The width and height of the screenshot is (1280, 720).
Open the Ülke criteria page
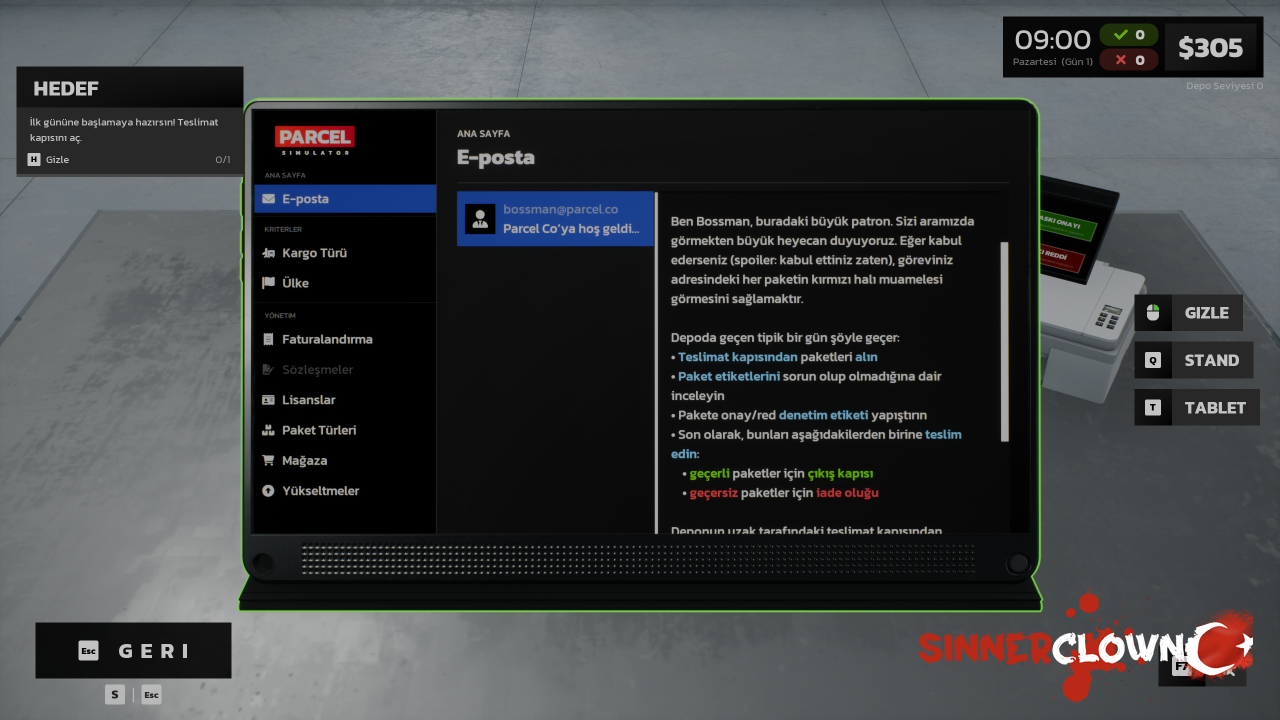345,283
